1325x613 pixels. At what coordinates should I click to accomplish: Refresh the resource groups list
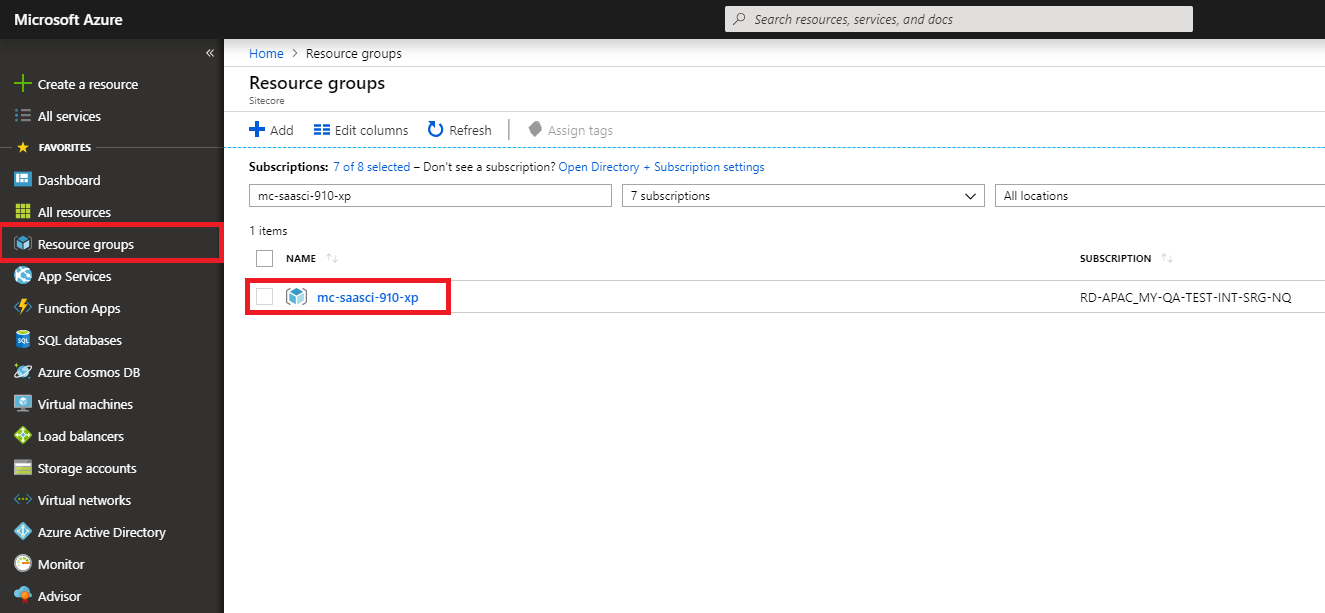click(459, 129)
